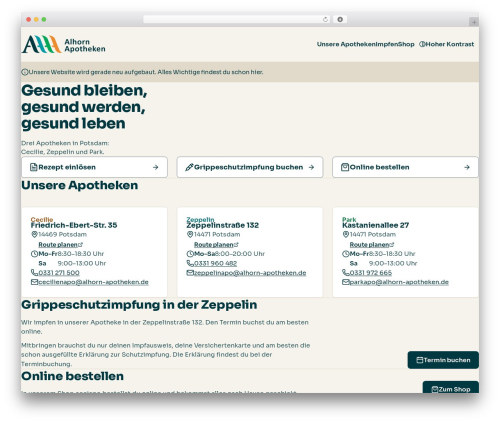Call phone number 0331 271 500
The image size is (500, 423).
(x=59, y=273)
